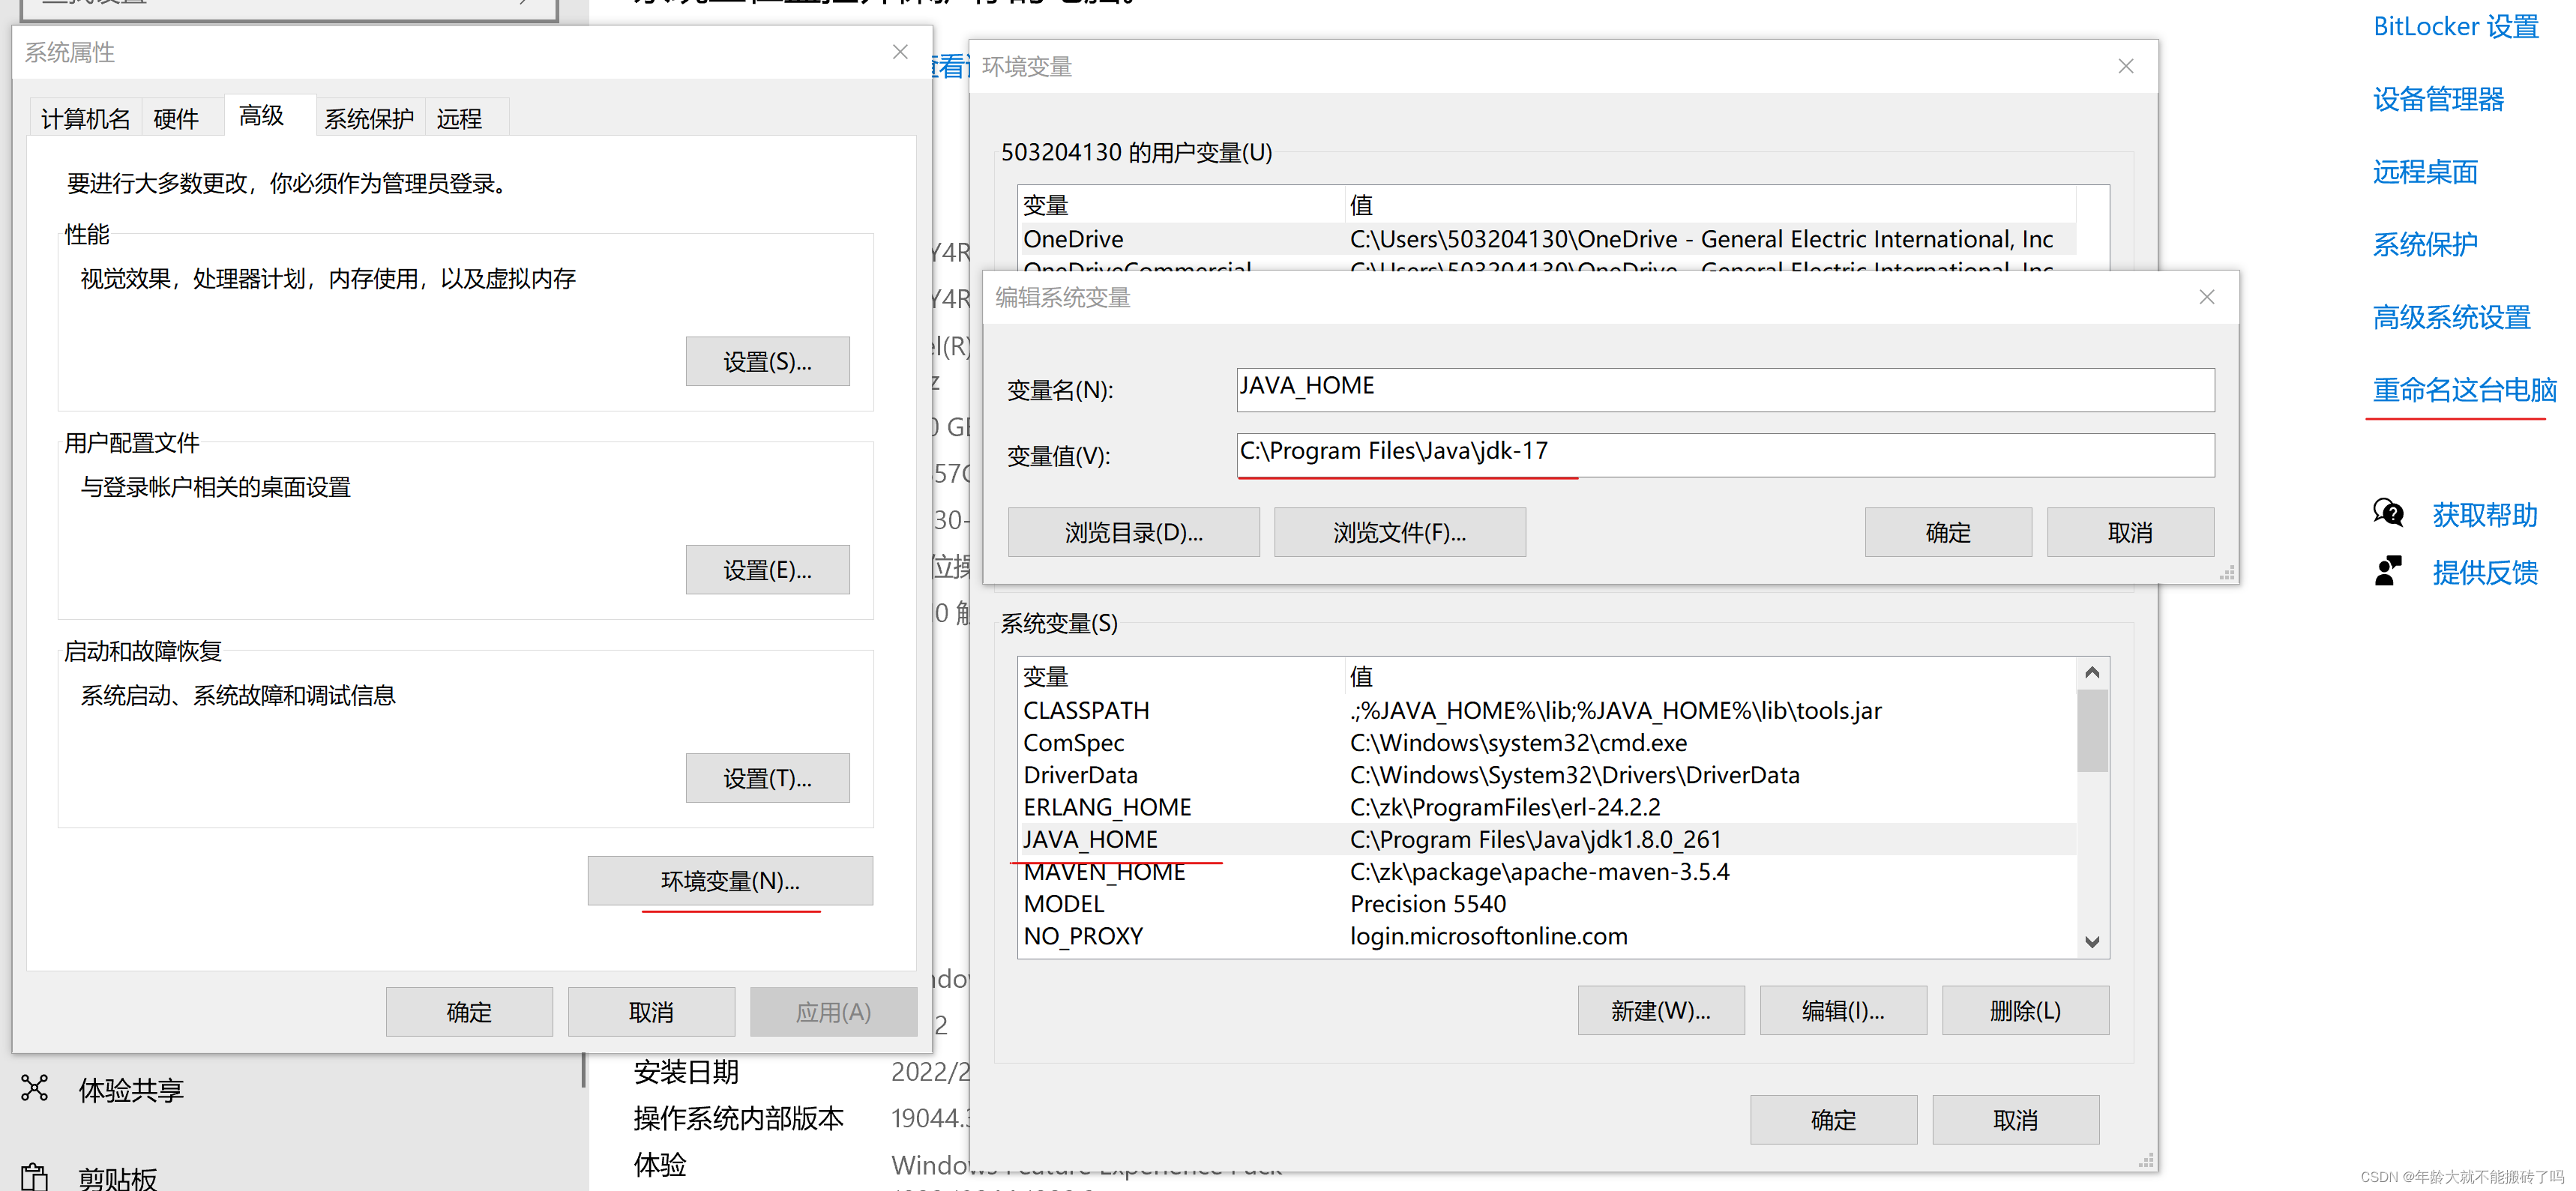Screen dimensions: 2576x1191
Task: Confirm 系统属性 with 确定
Action: [469, 1011]
